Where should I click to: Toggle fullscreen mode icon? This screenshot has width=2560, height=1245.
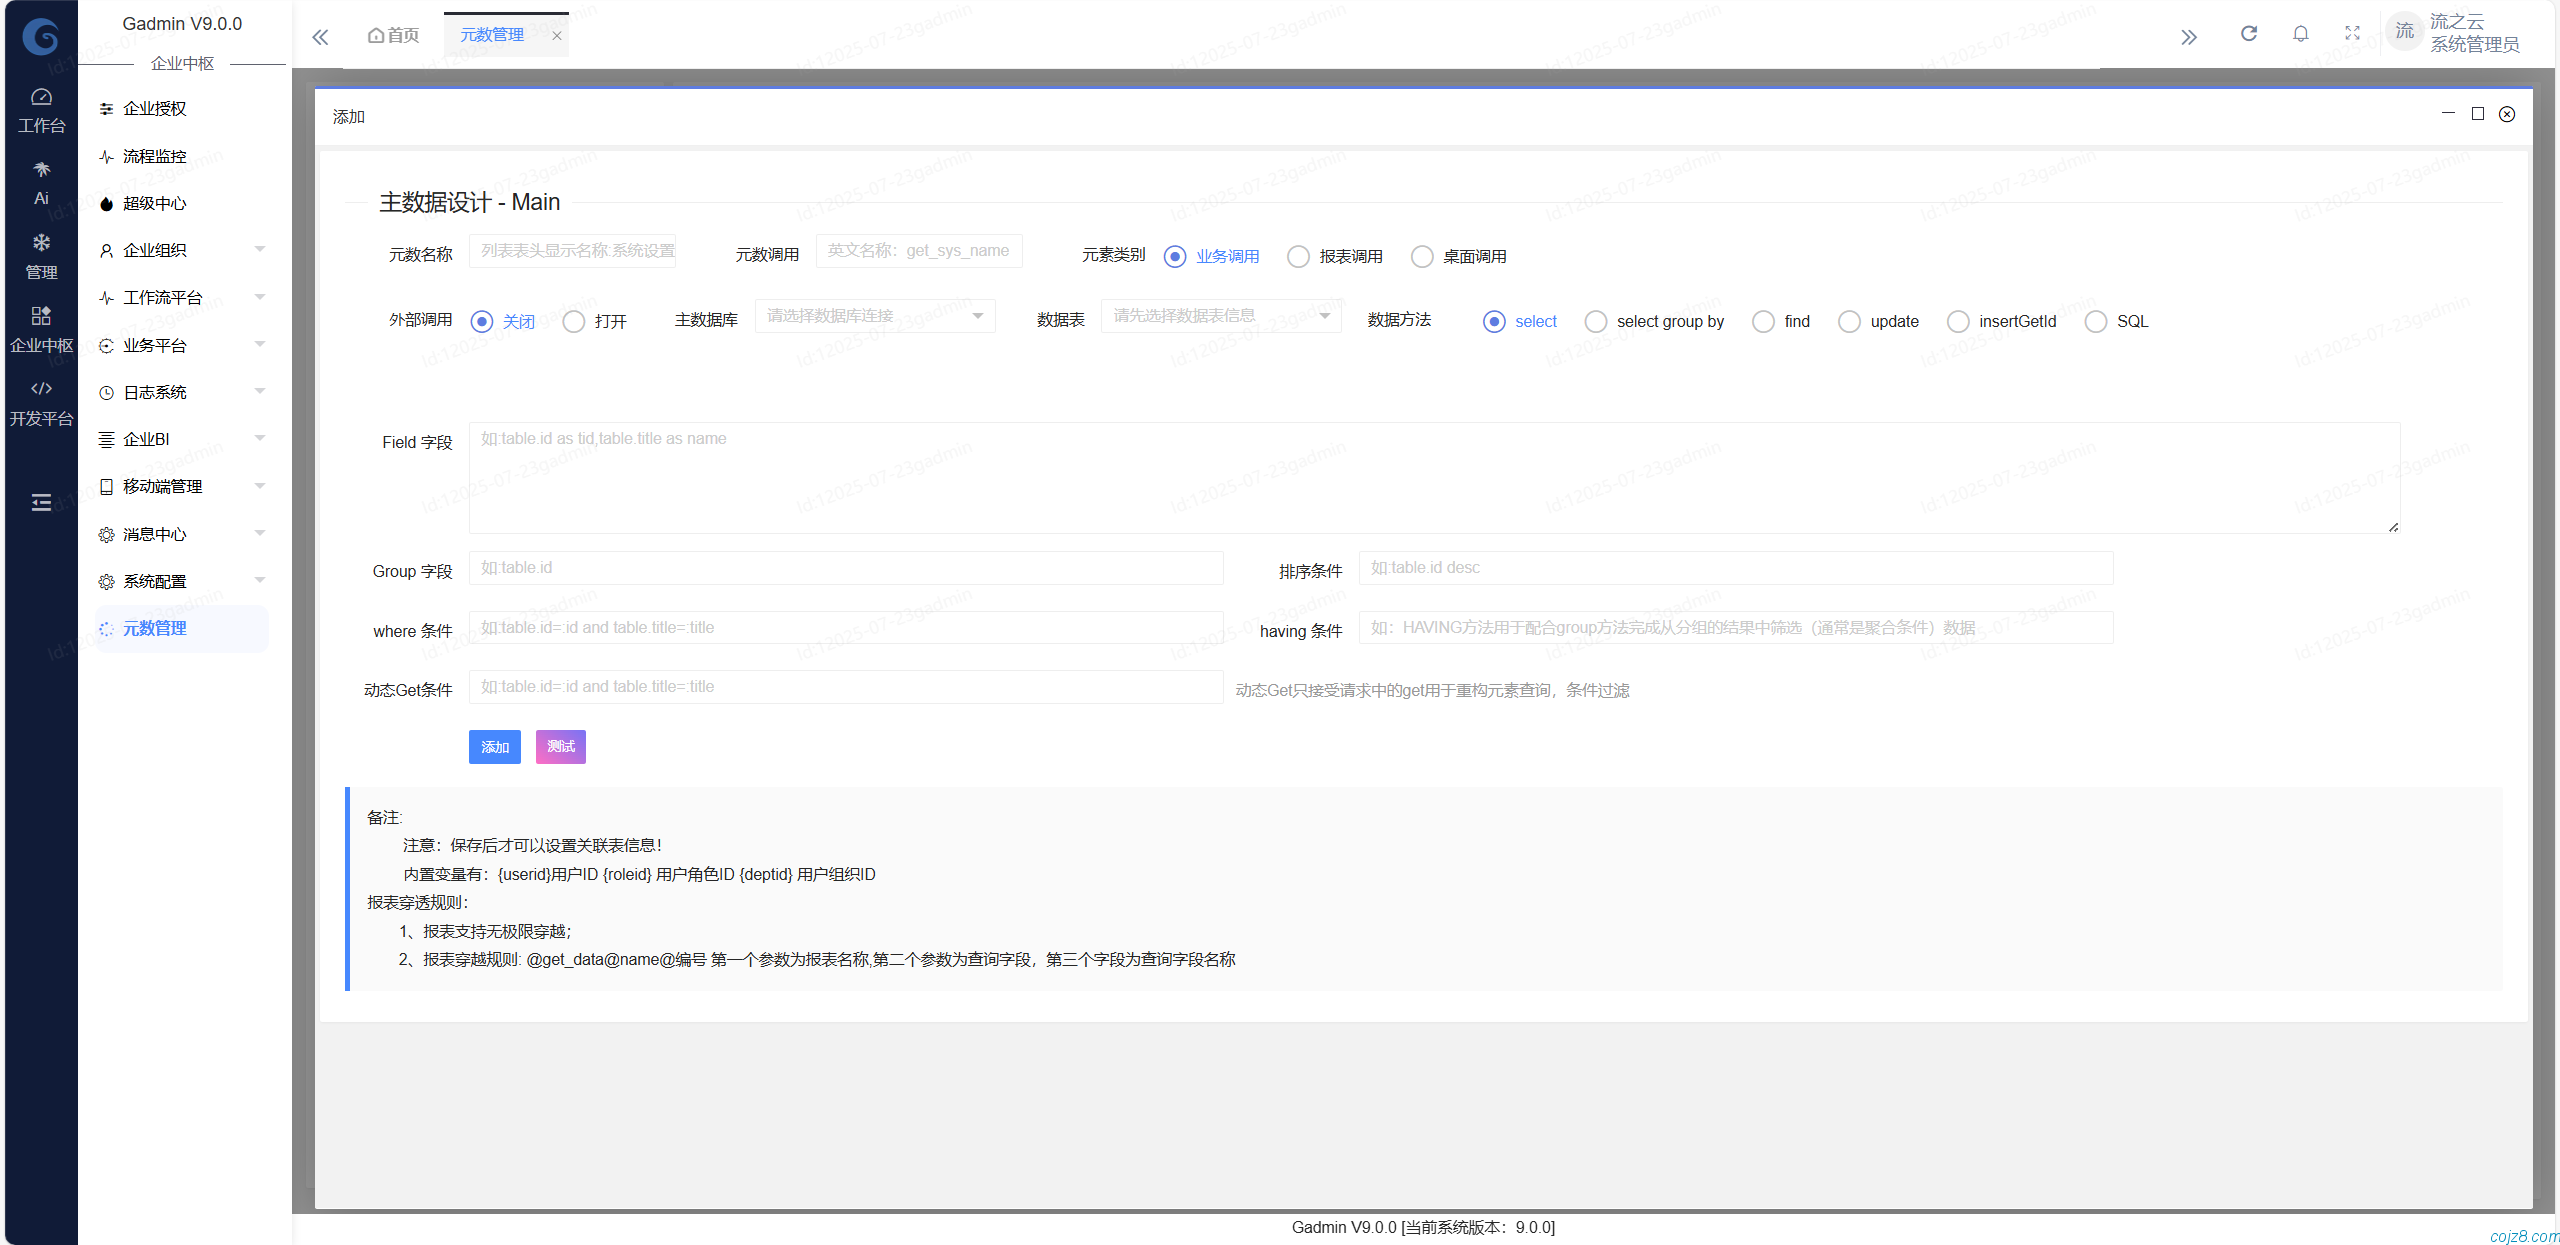pos(2352,34)
